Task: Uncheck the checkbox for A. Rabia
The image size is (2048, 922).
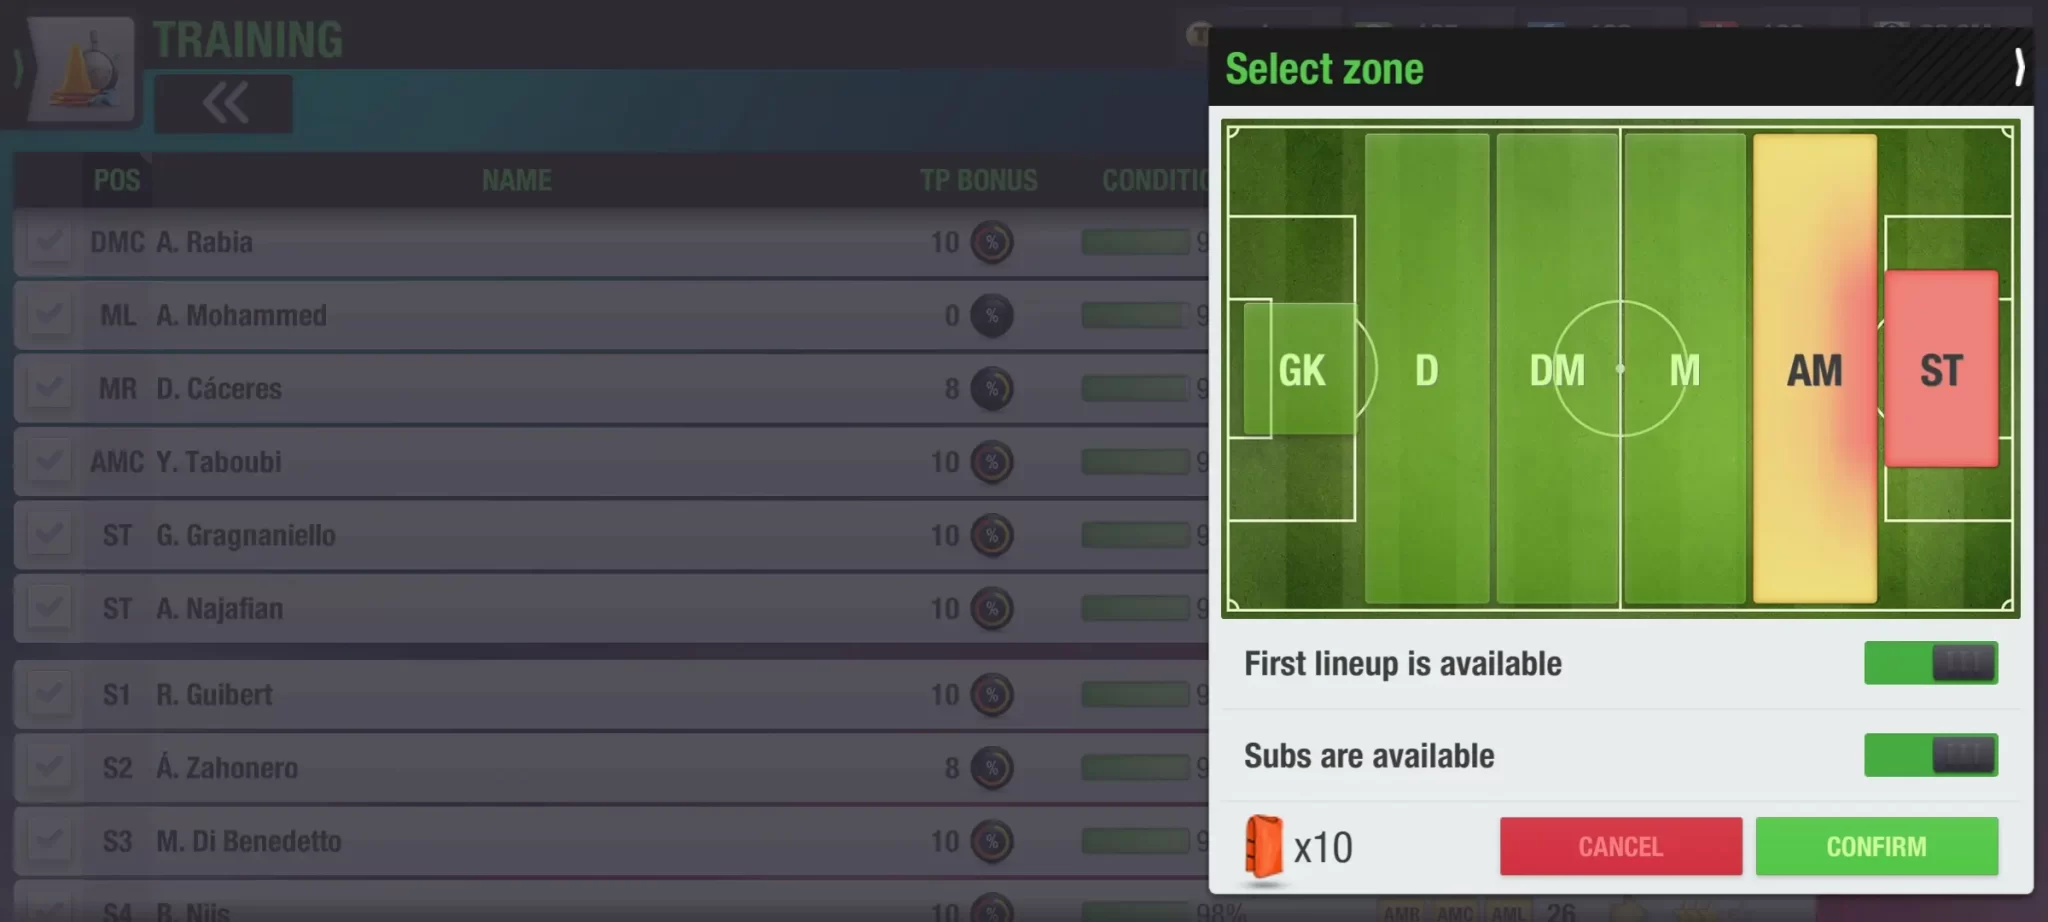Action: click(48, 243)
